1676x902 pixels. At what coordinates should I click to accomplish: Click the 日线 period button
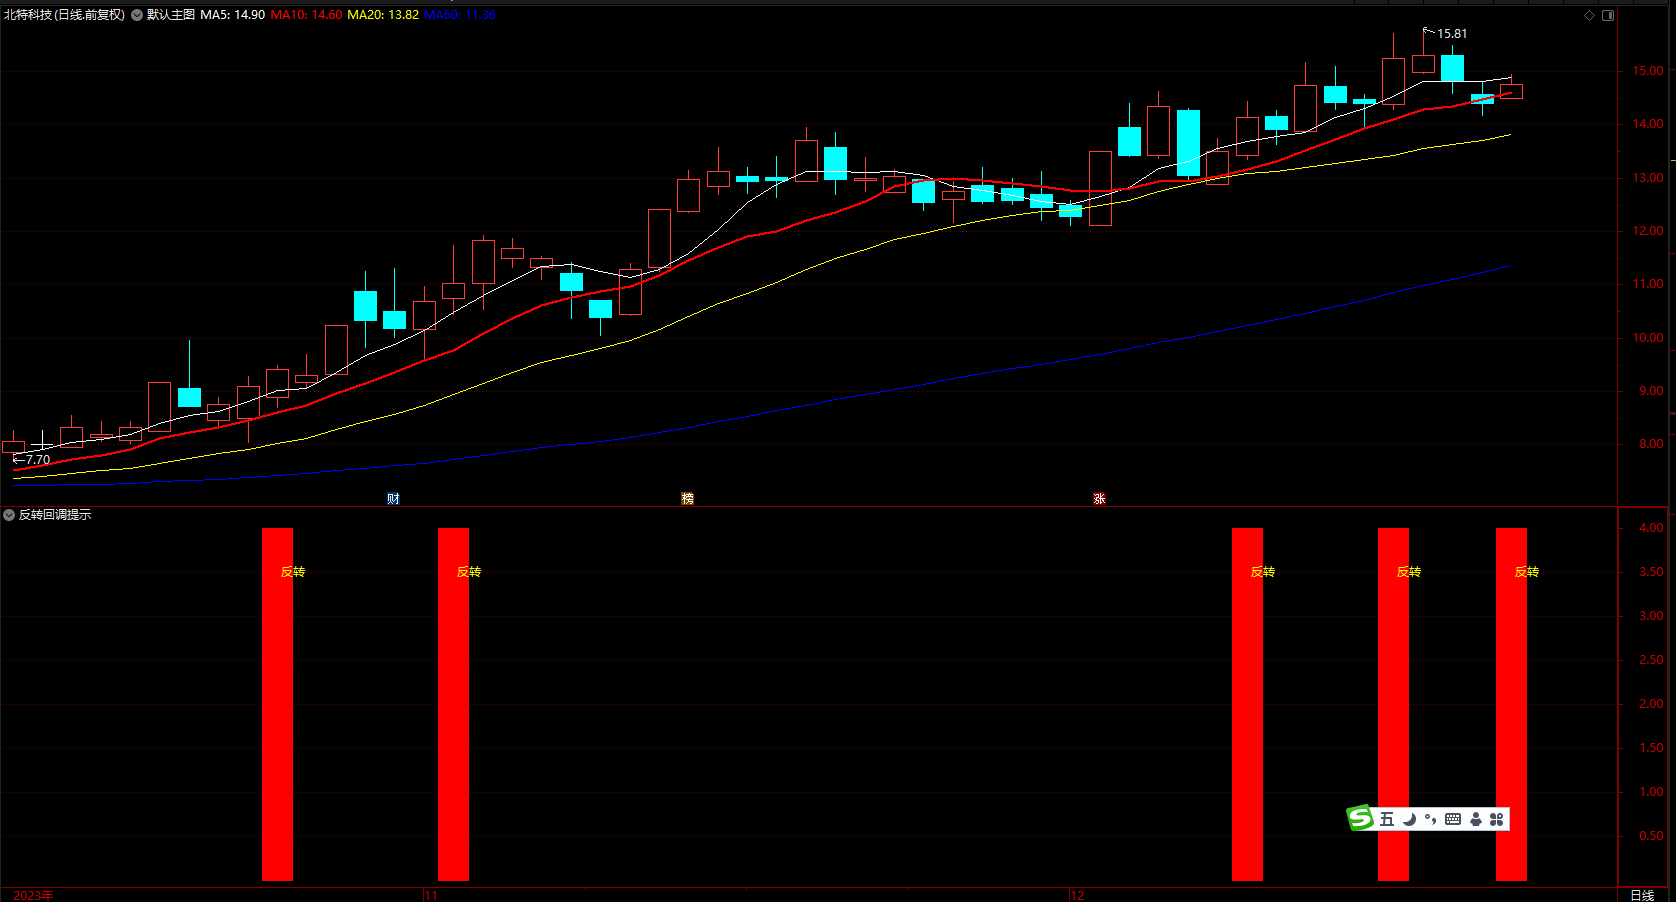click(1642, 895)
